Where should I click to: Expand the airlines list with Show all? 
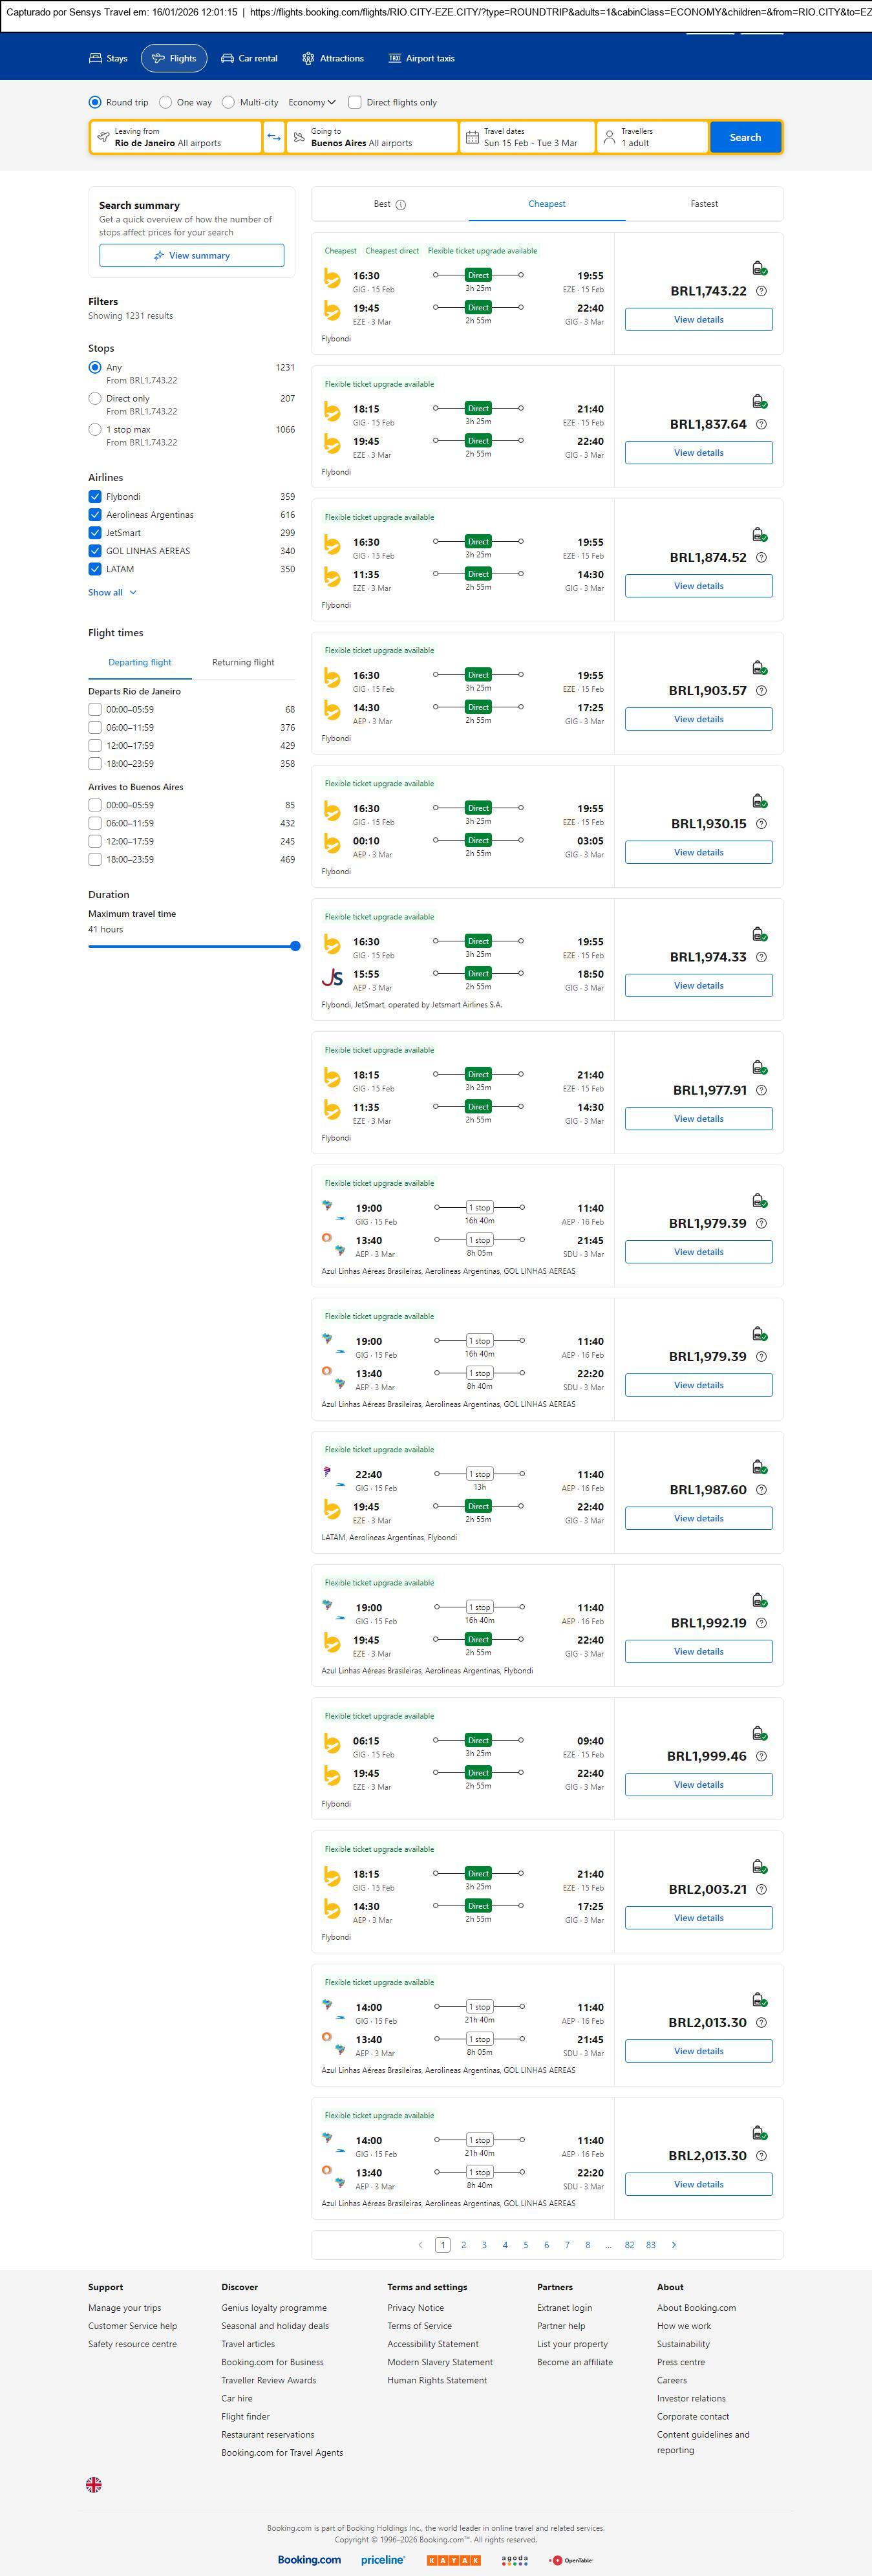(112, 592)
